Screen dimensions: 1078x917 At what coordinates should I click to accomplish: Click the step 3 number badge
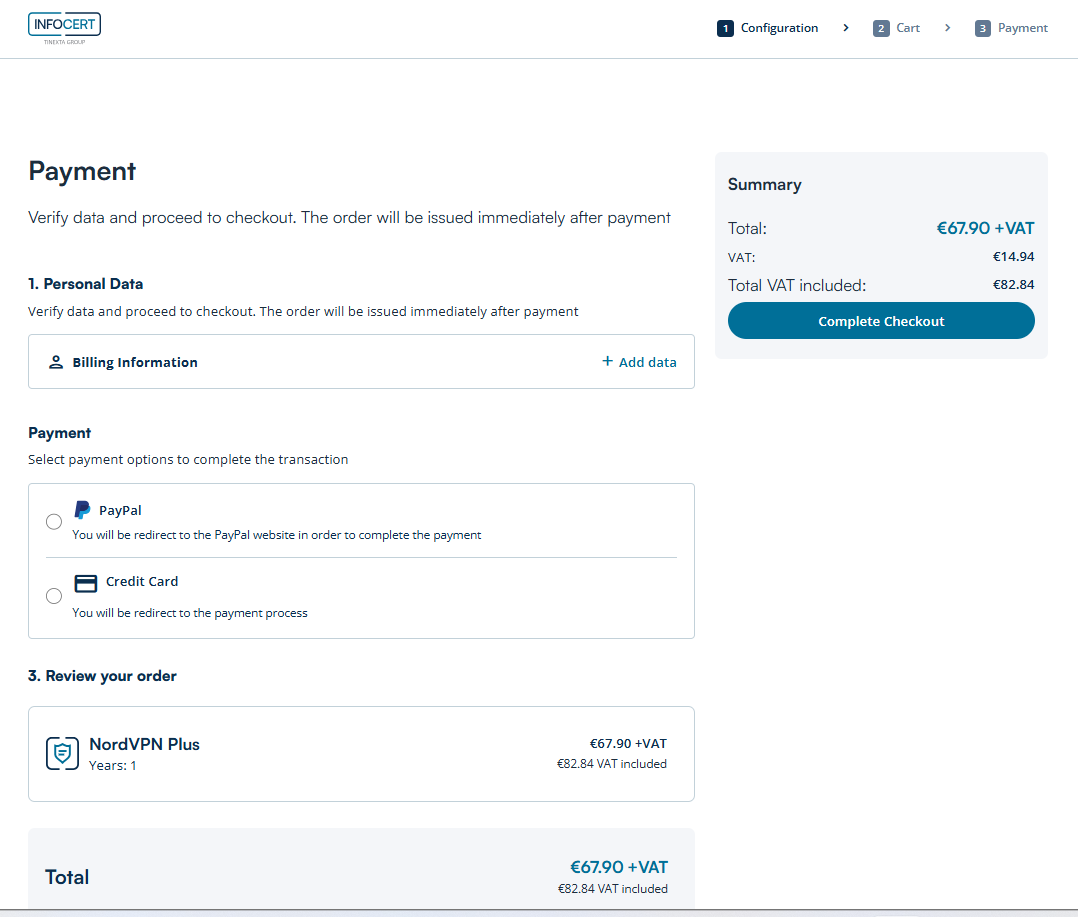pyautogui.click(x=982, y=28)
